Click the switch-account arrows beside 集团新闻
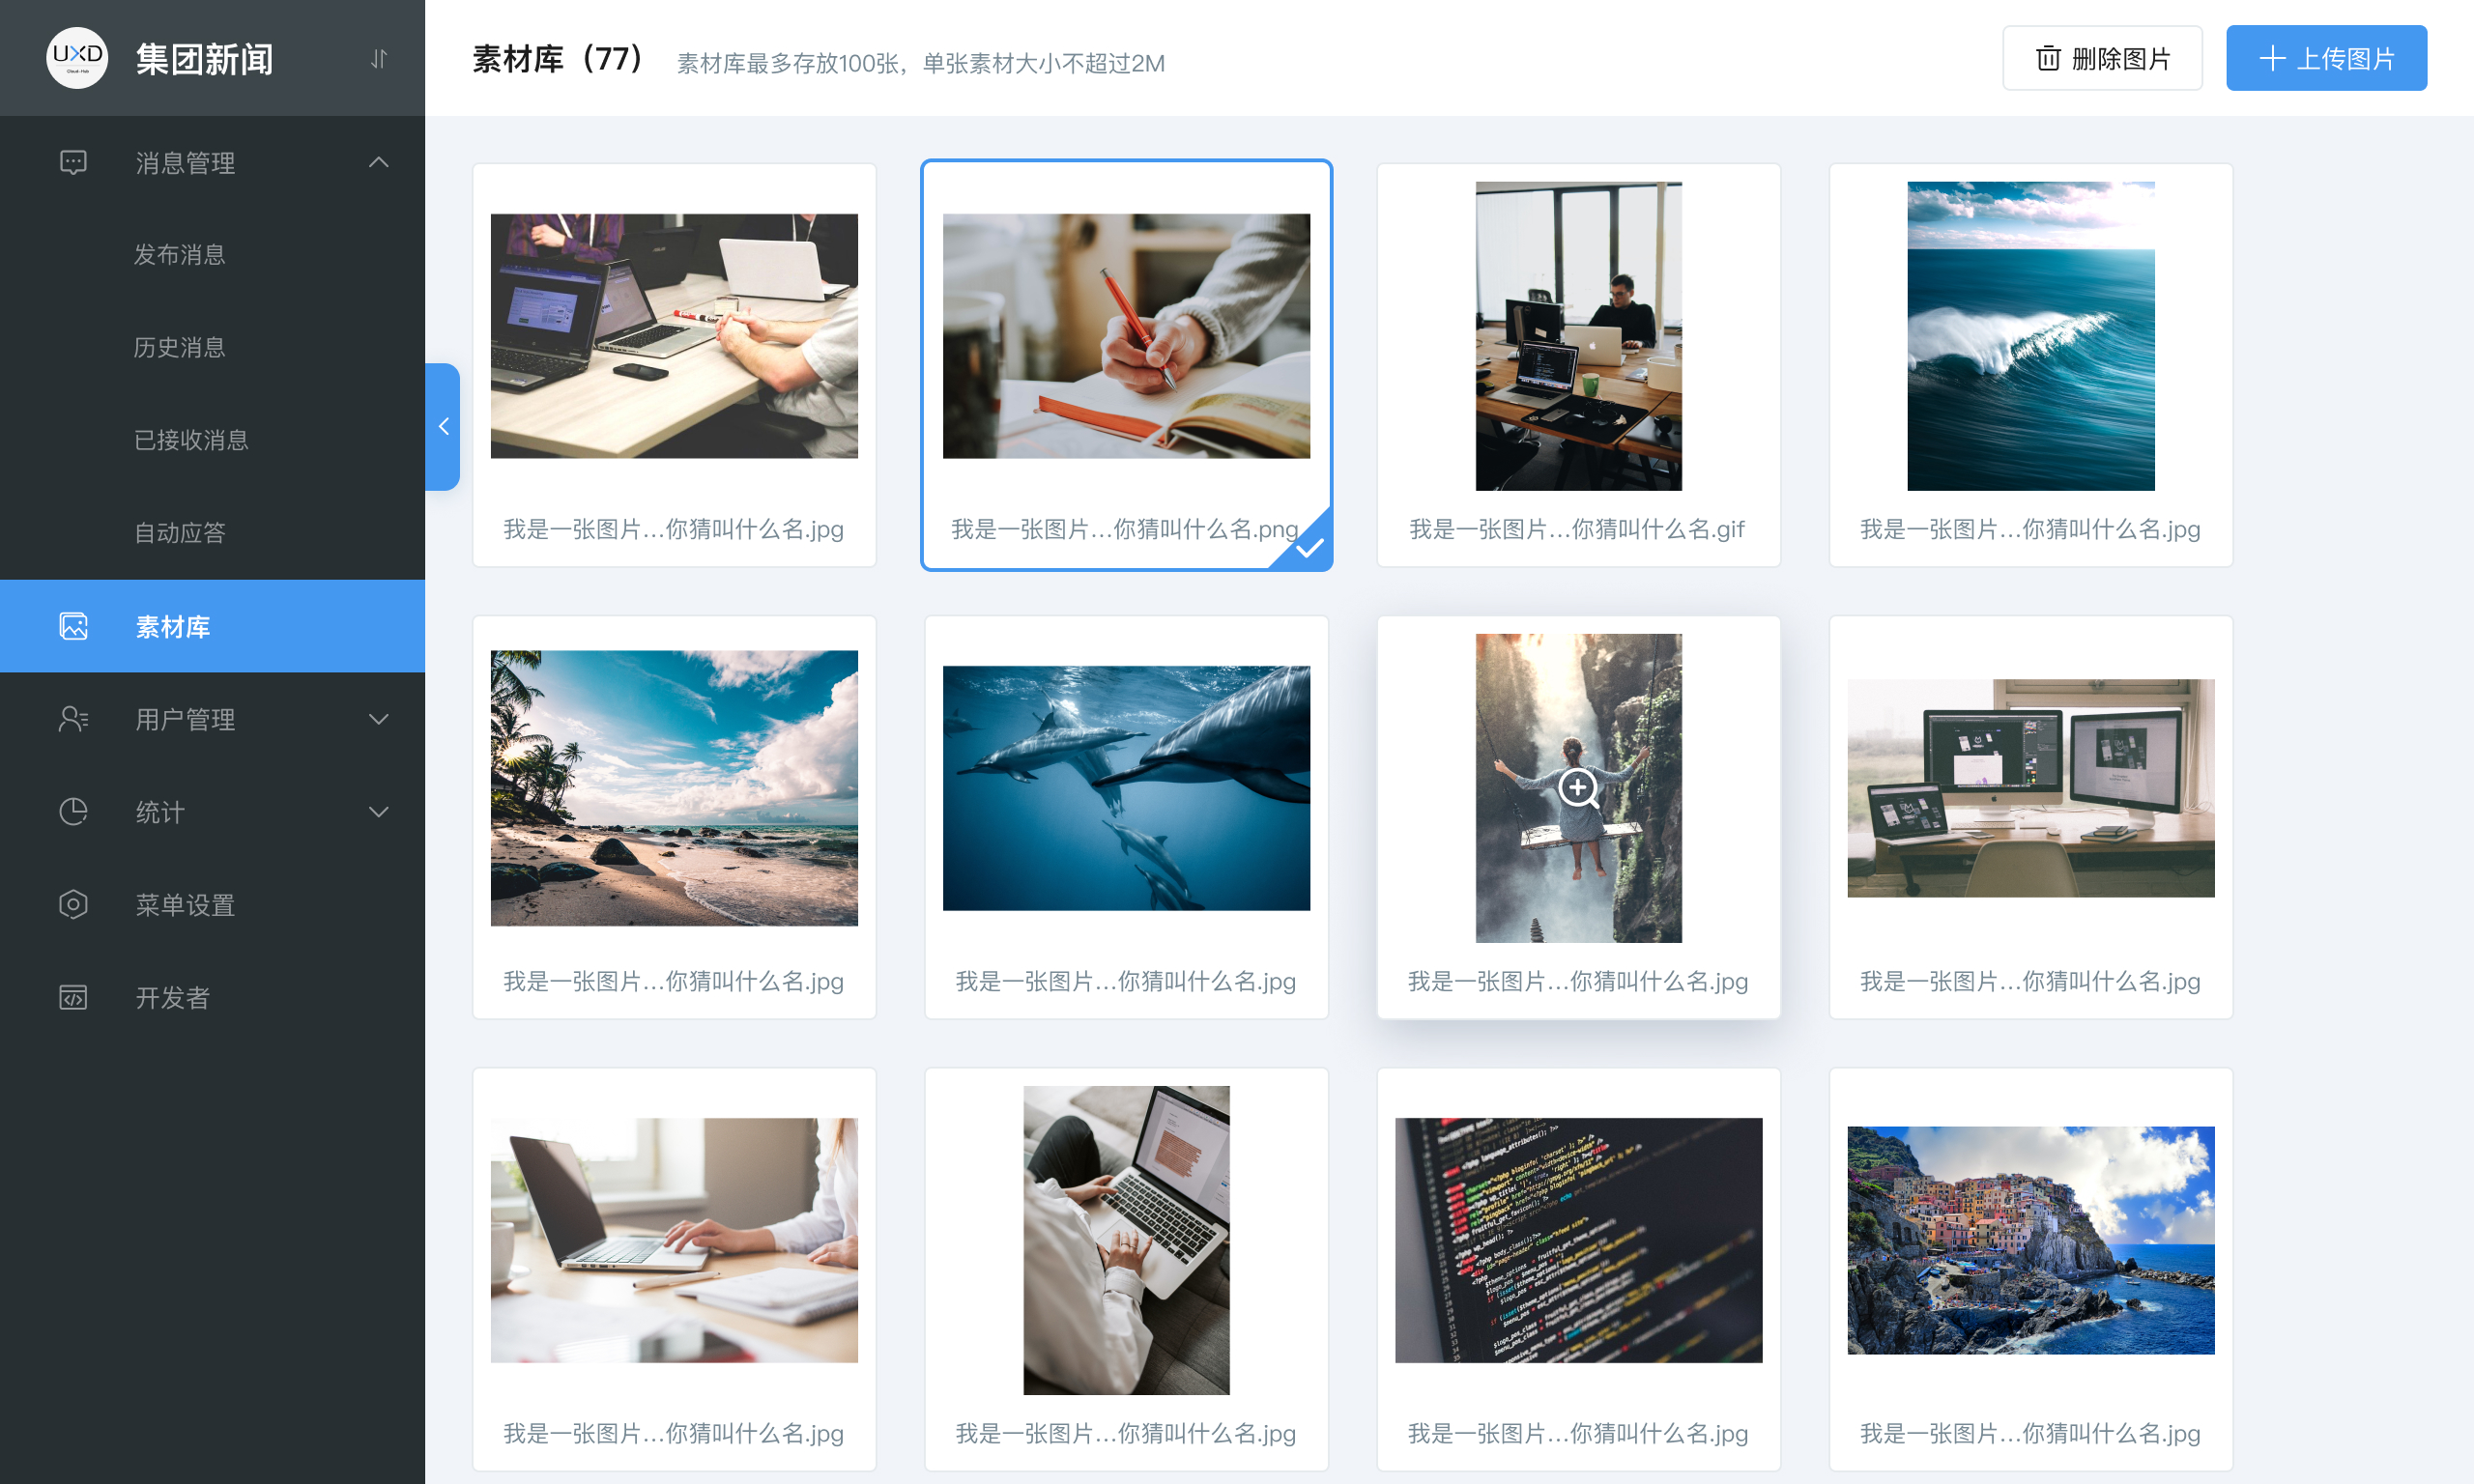Viewport: 2474px width, 1484px height. [378, 59]
